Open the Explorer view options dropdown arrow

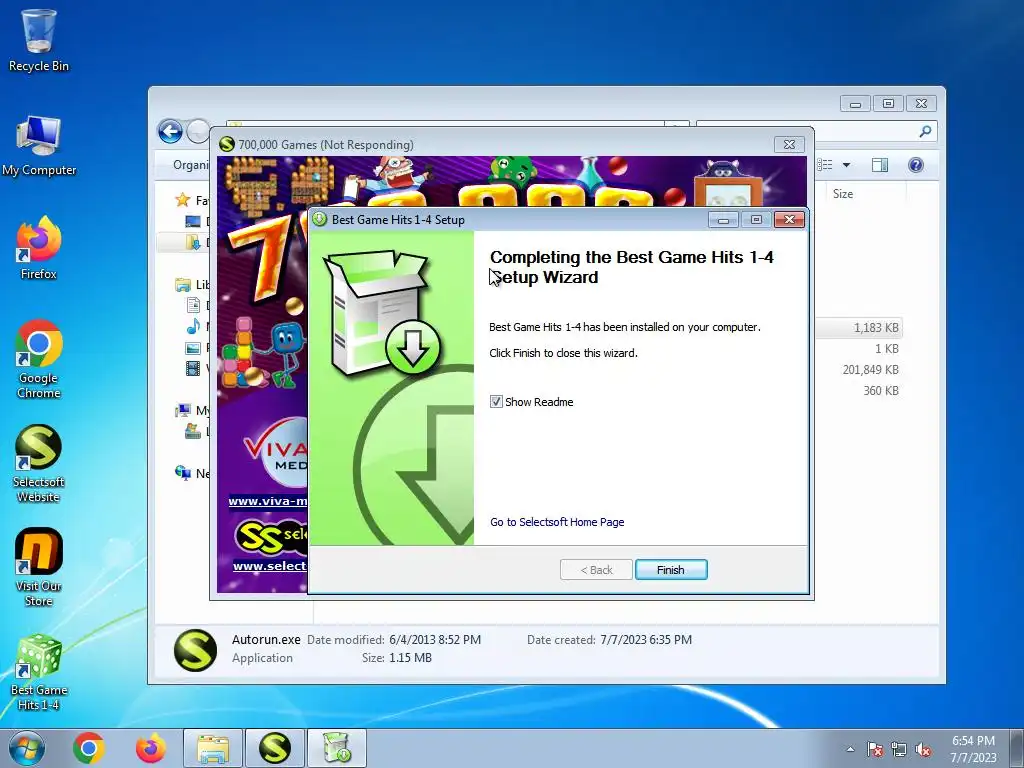(x=846, y=165)
